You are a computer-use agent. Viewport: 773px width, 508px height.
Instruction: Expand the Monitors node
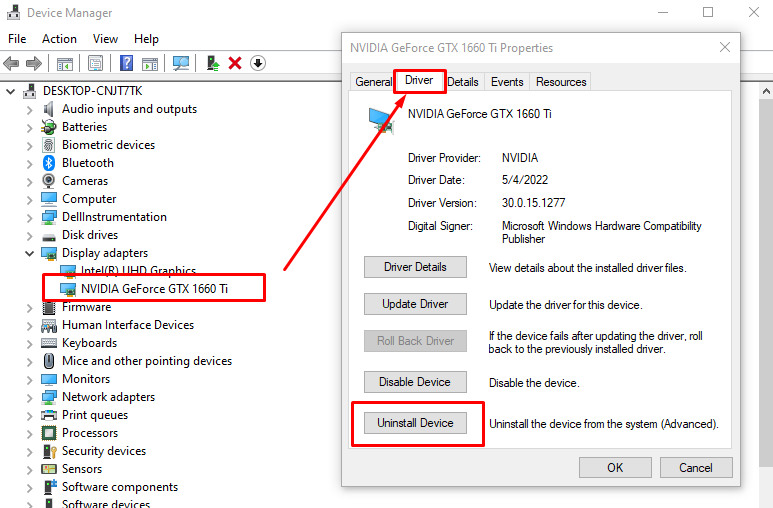[30, 379]
